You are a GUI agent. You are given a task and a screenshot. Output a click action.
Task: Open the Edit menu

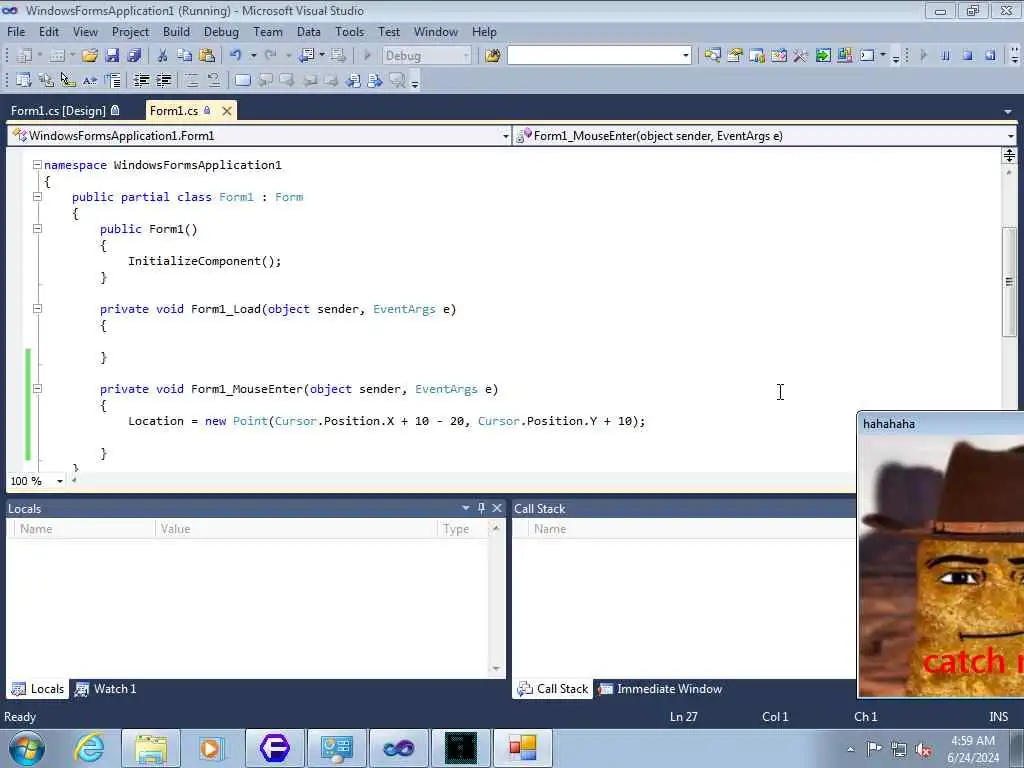[x=49, y=31]
